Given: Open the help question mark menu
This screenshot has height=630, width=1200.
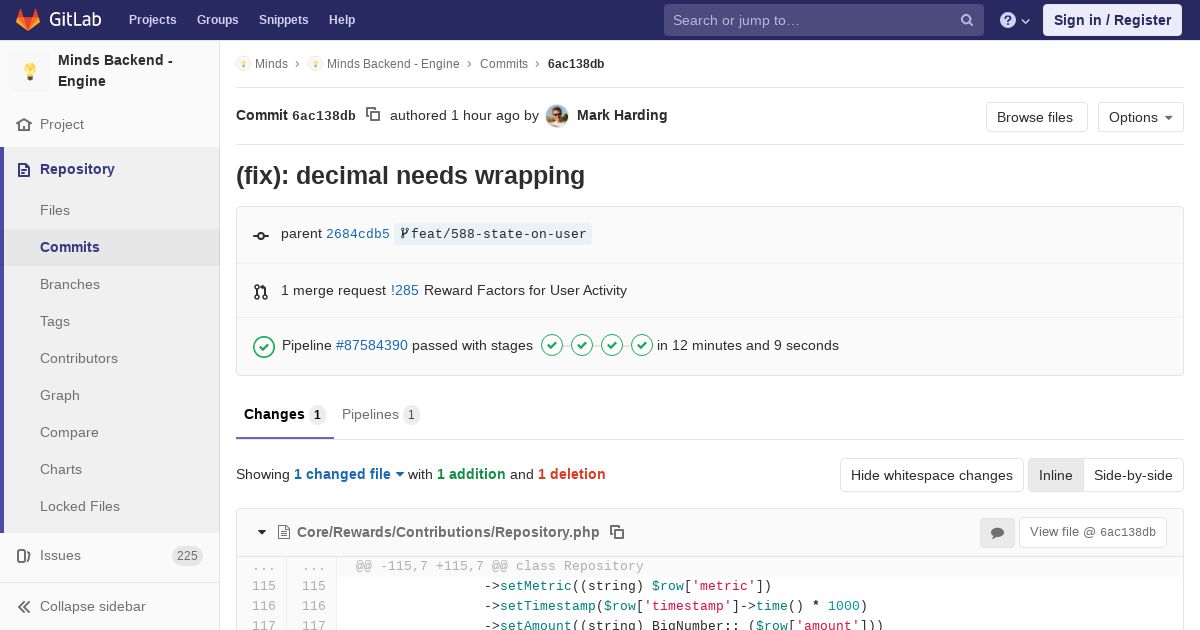Looking at the screenshot, I should pos(1015,20).
